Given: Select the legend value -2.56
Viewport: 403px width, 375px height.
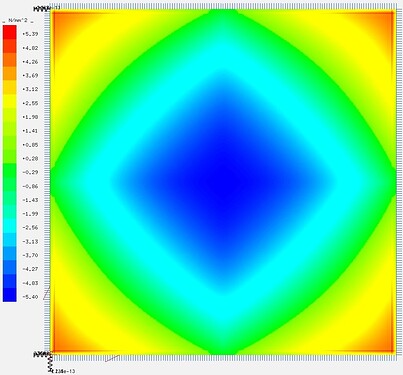Looking at the screenshot, I should pos(30,228).
